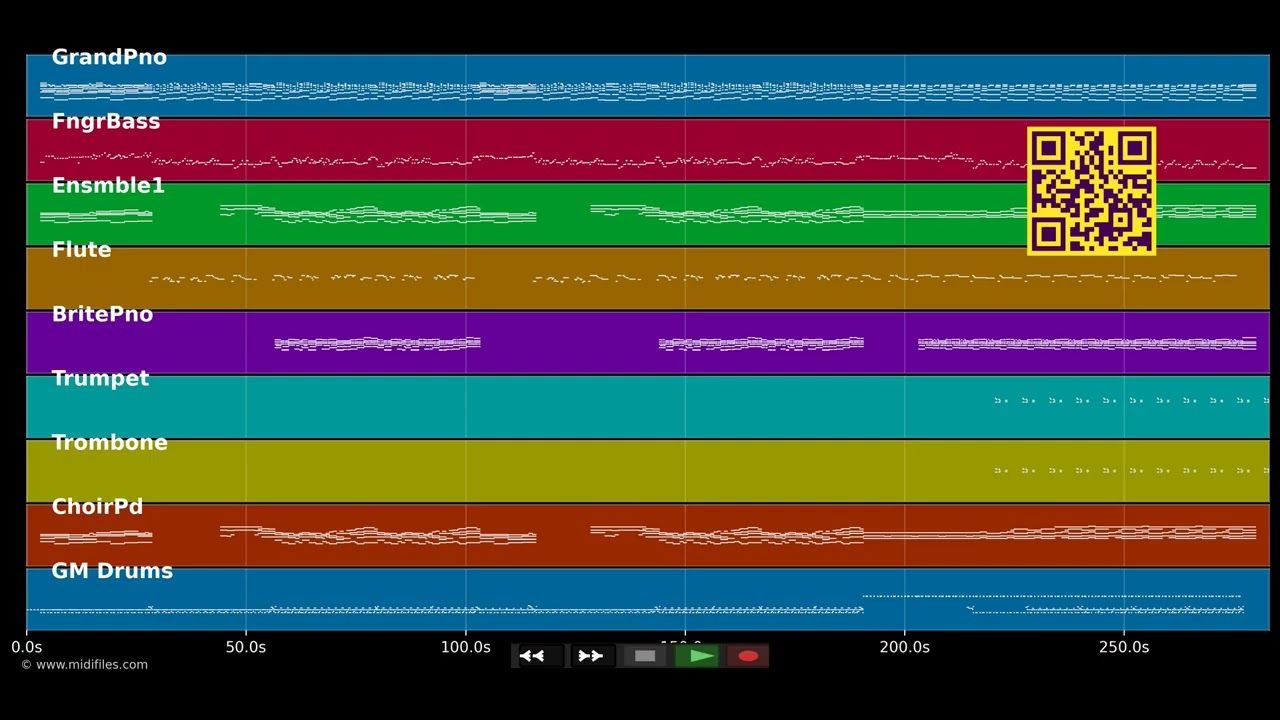Click the red record button
This screenshot has width=1280, height=720.
click(x=748, y=656)
